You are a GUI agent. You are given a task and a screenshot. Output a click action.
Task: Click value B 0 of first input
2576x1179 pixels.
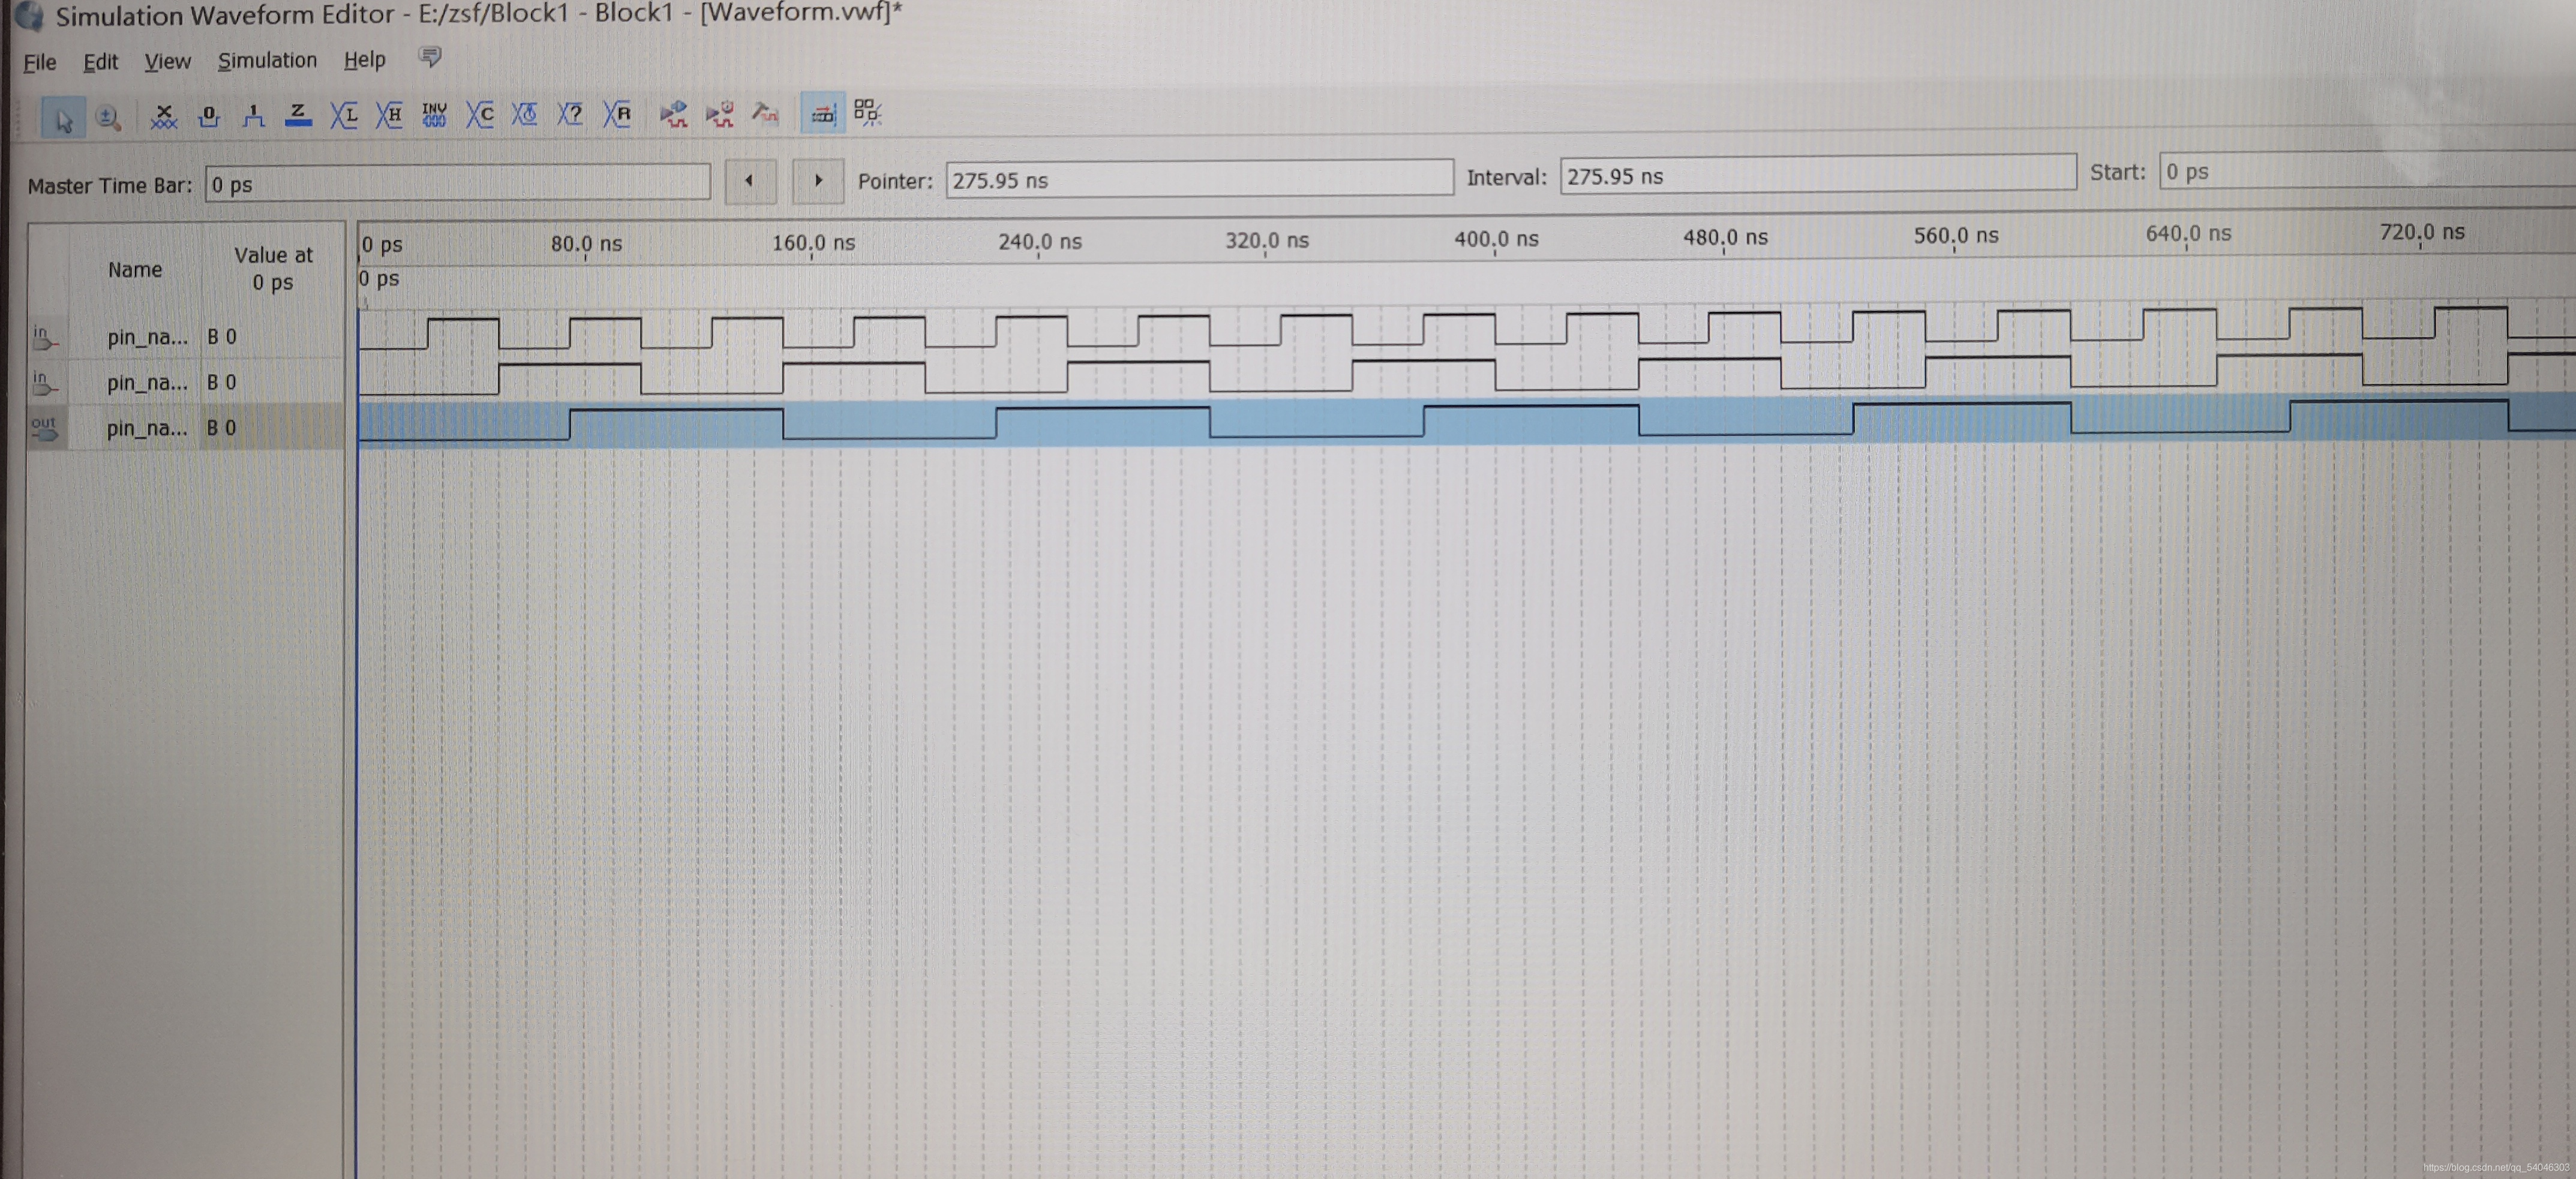[x=222, y=337]
